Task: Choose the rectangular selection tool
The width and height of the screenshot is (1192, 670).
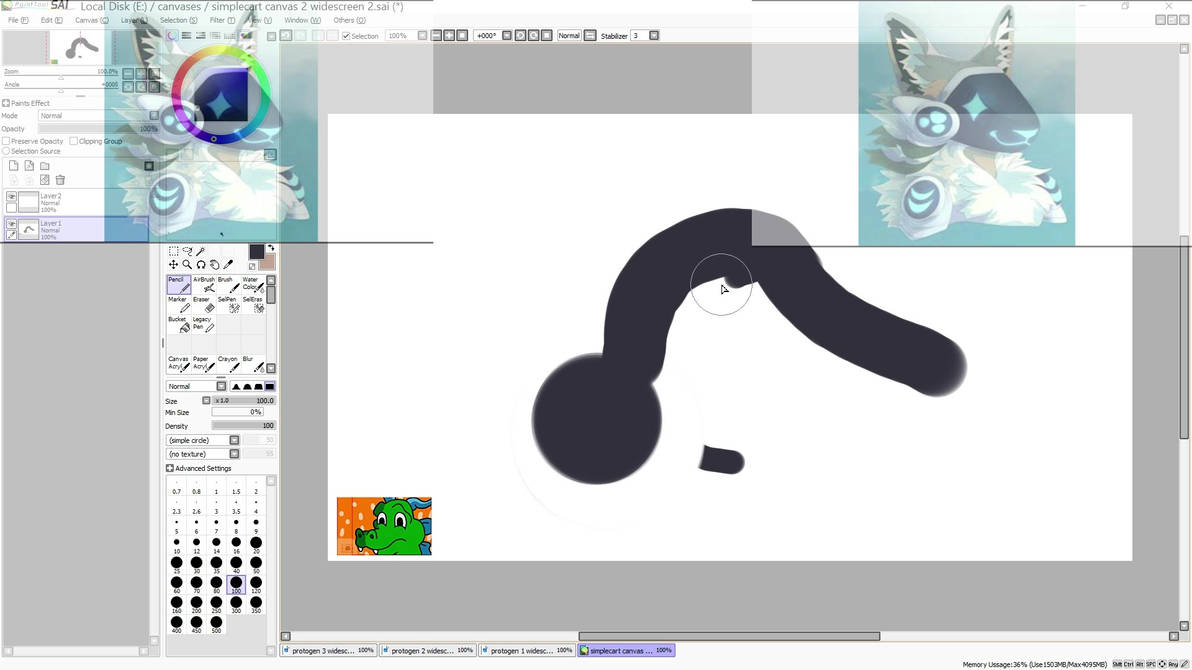Action: coord(173,251)
